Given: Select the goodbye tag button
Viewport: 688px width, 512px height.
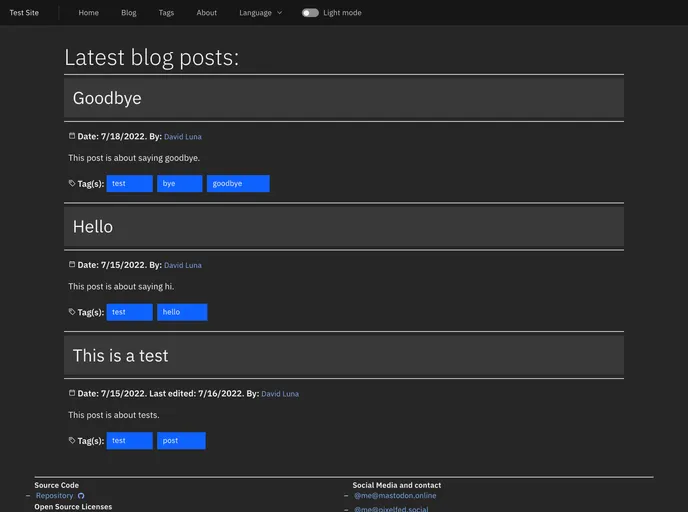Looking at the screenshot, I should 238,184.
